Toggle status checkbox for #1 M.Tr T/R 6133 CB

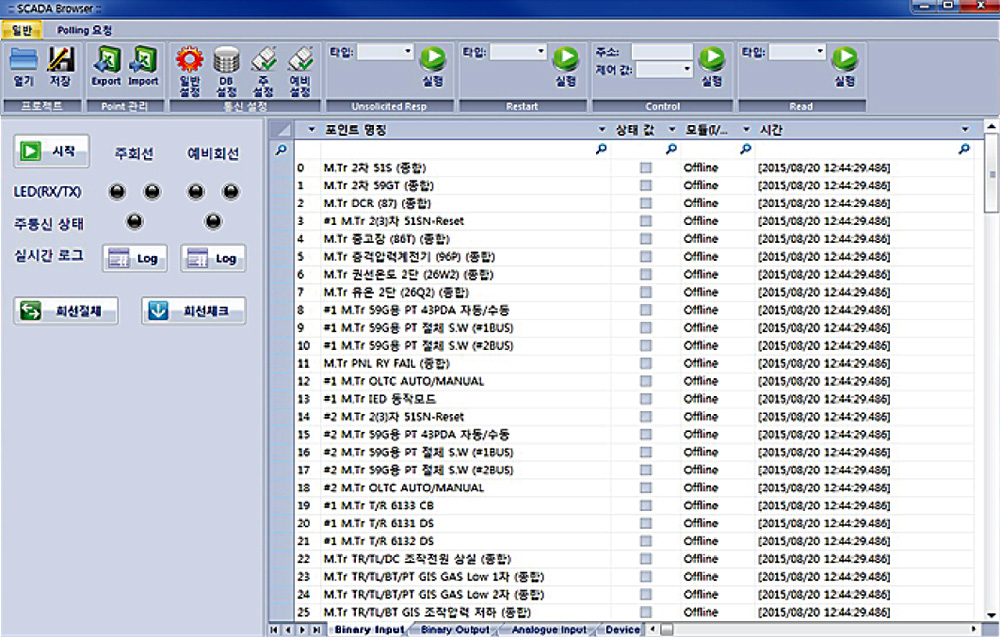point(646,506)
